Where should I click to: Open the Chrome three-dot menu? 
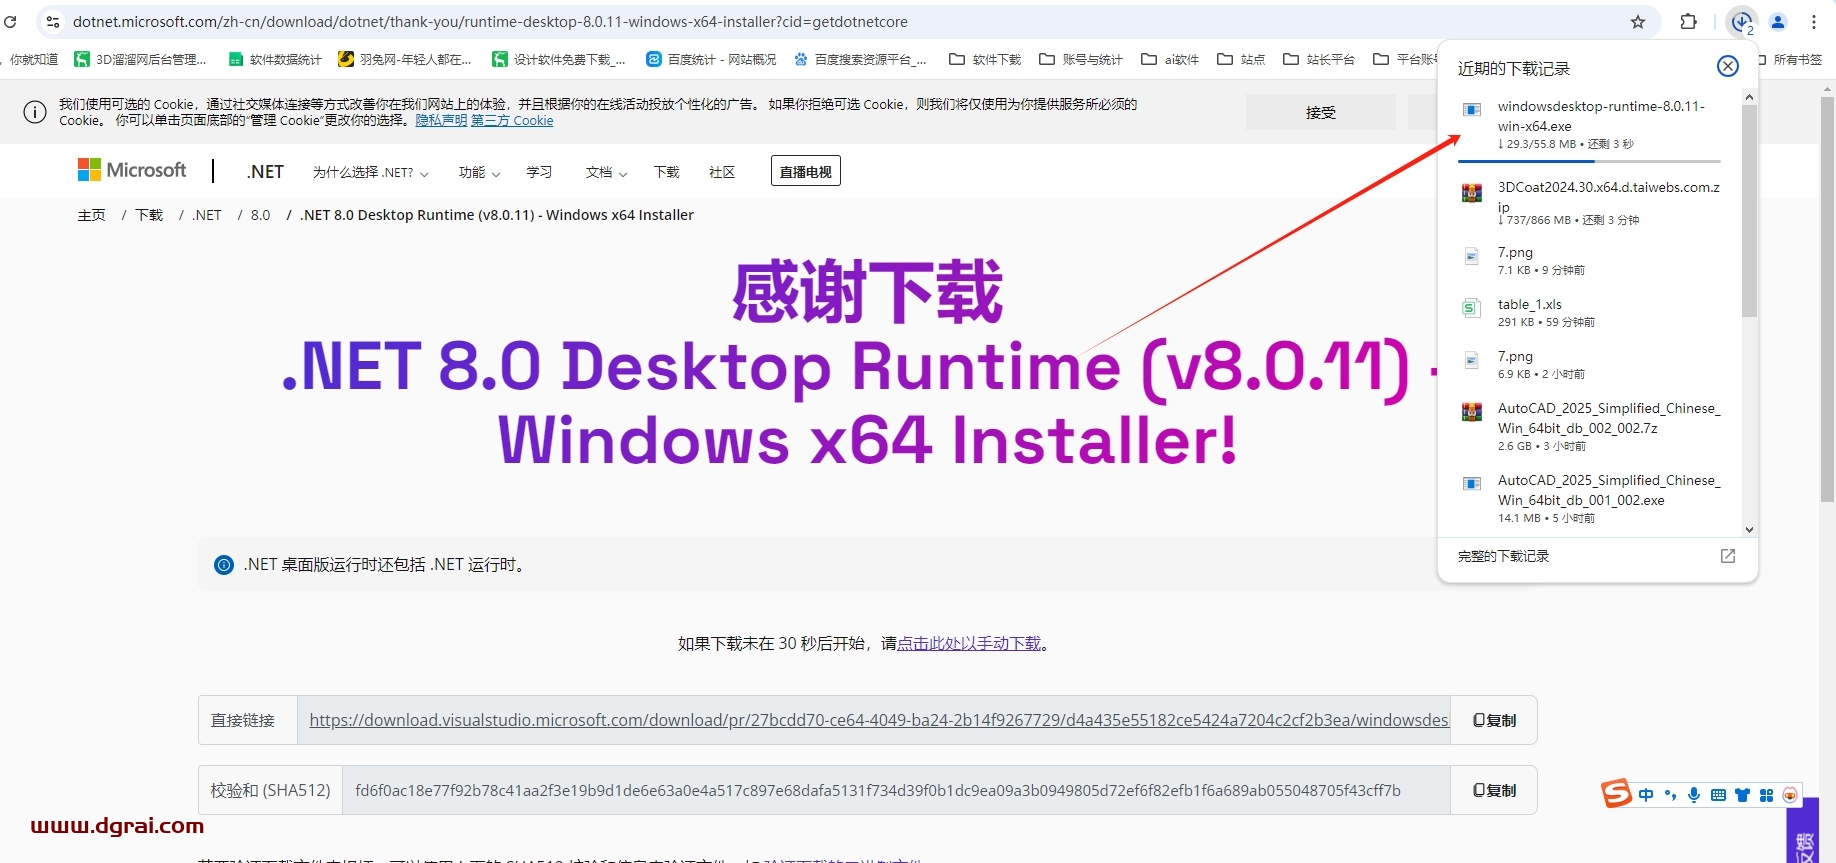1814,21
